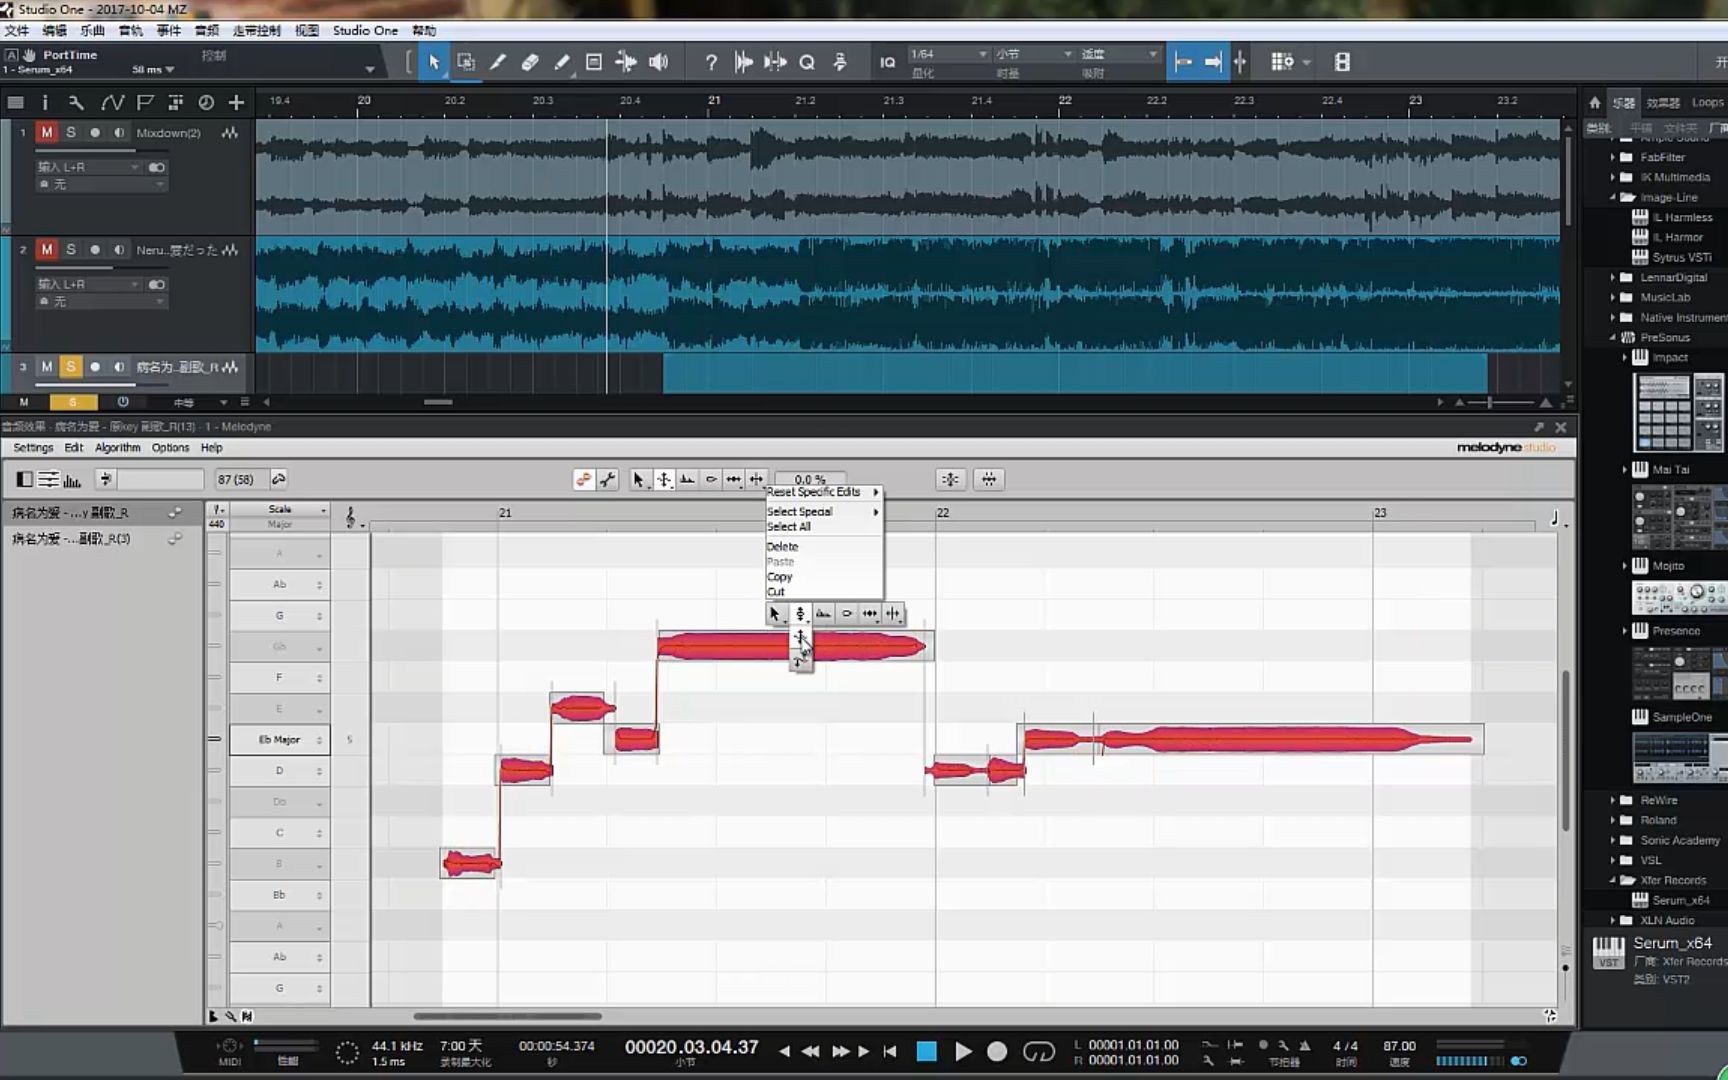The width and height of the screenshot is (1728, 1080).
Task: Select the Range tool
Action: [x=466, y=62]
